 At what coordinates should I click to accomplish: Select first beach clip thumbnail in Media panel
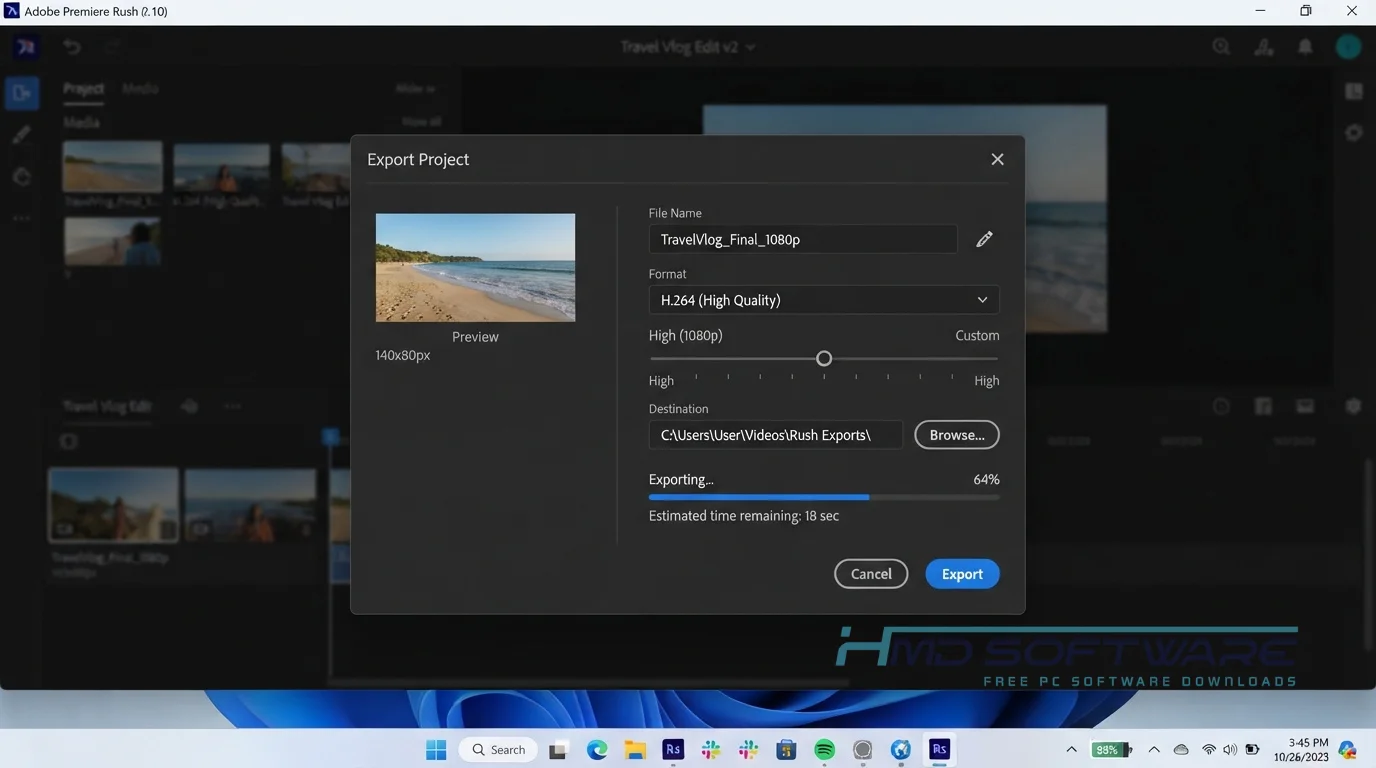click(112, 166)
